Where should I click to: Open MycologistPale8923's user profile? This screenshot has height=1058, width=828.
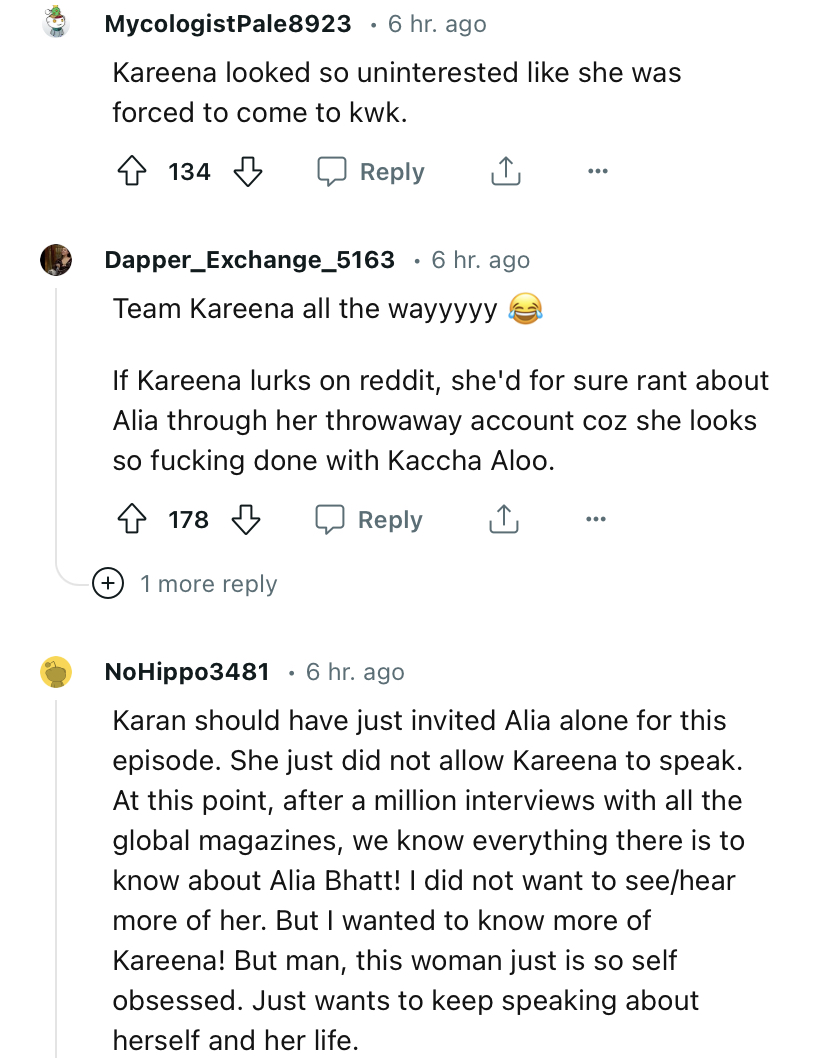click(228, 24)
